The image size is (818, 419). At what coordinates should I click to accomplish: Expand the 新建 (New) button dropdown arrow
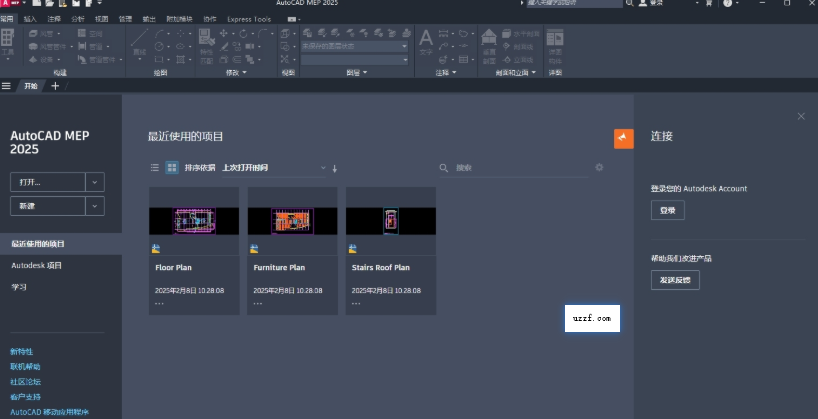94,206
